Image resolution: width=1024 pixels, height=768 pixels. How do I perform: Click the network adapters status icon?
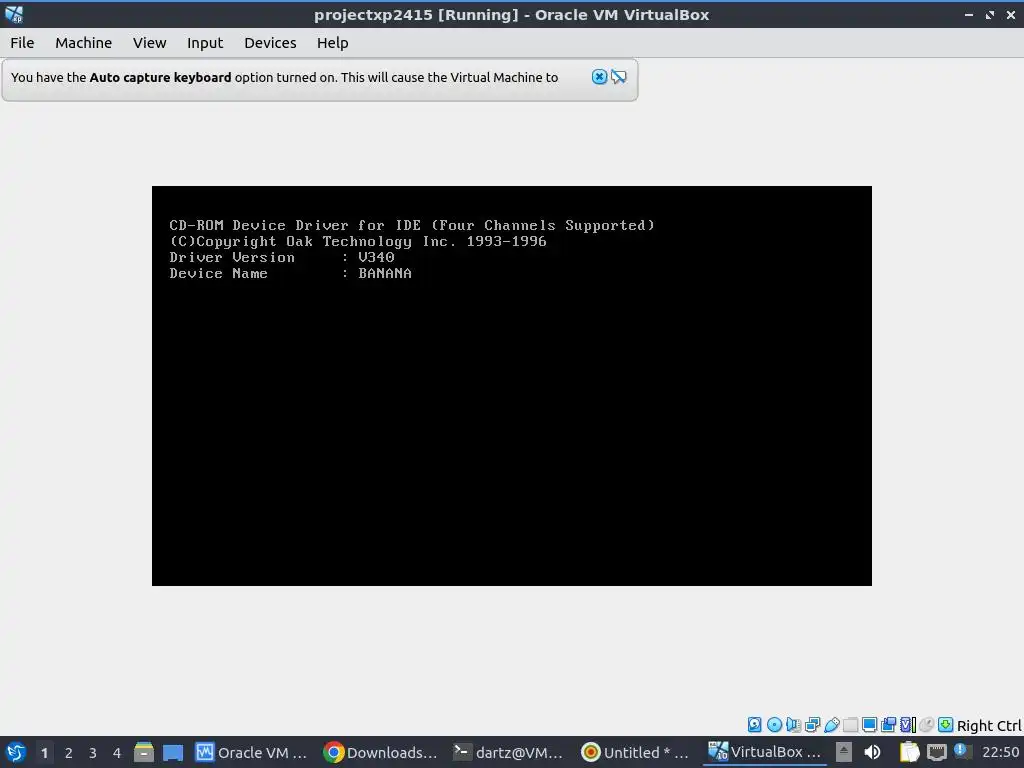[812, 724]
